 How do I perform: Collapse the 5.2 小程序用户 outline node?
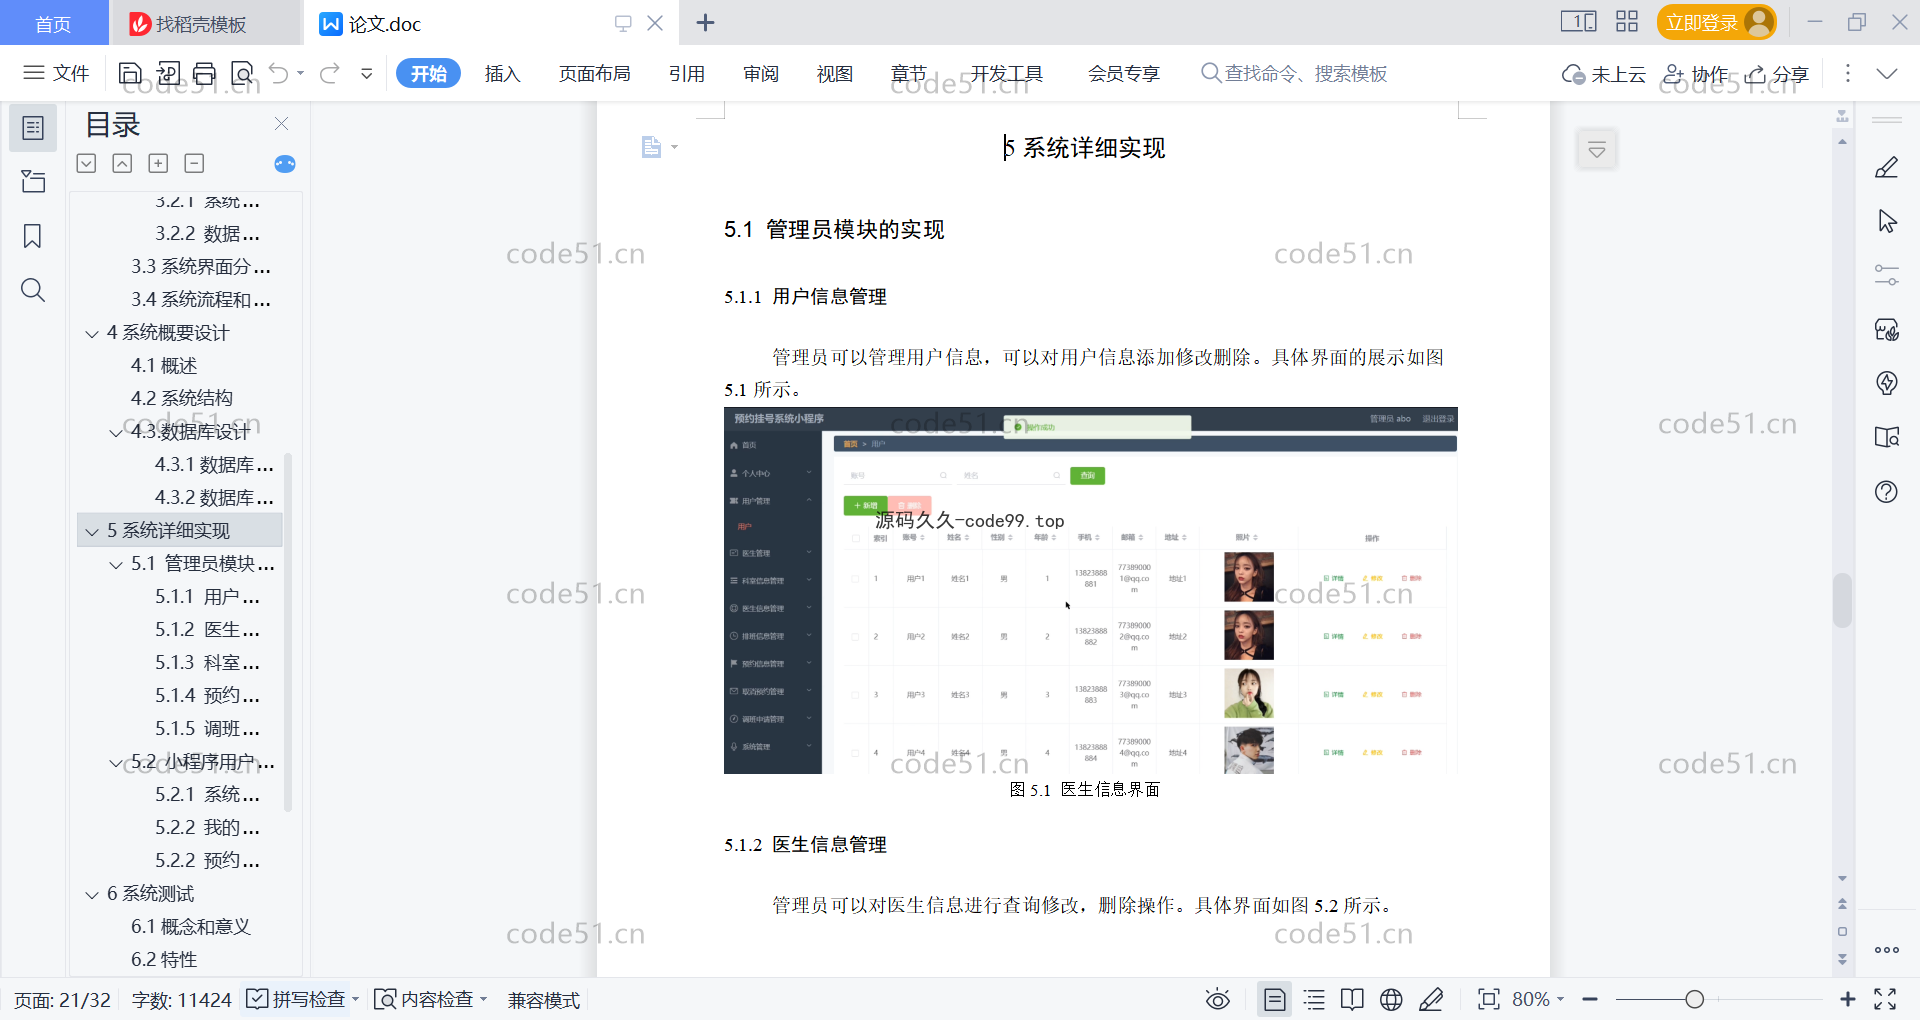[116, 762]
